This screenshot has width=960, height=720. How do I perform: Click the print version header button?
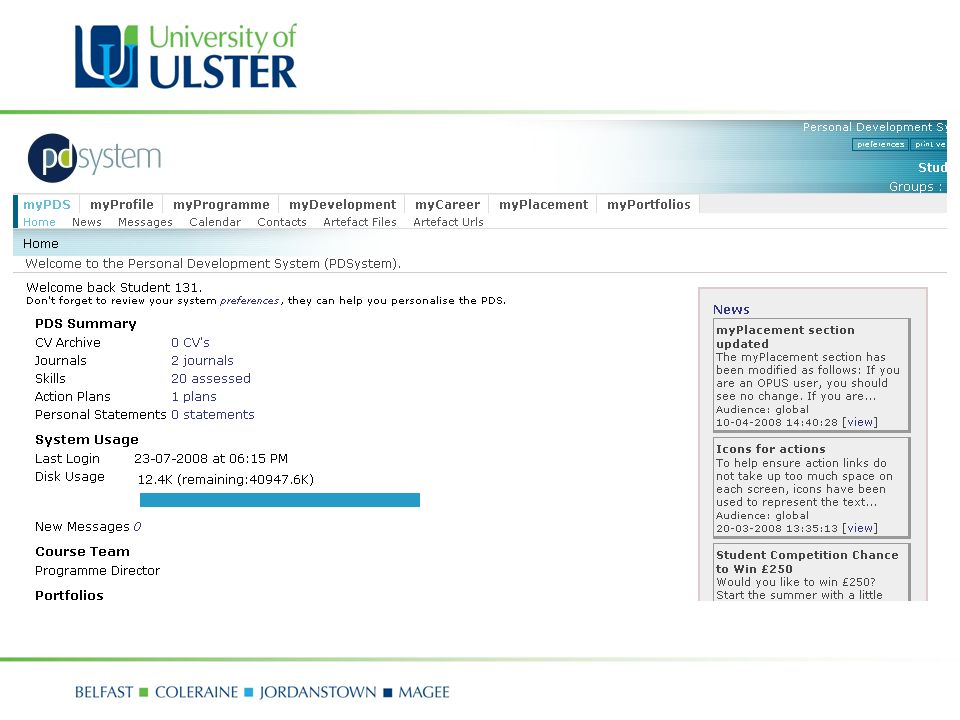pos(929,144)
